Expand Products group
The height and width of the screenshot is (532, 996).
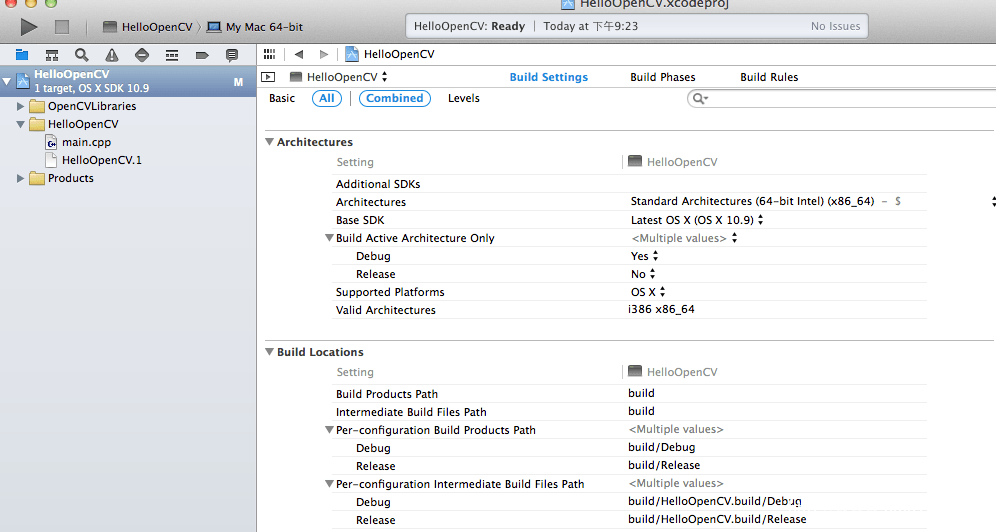coord(20,178)
